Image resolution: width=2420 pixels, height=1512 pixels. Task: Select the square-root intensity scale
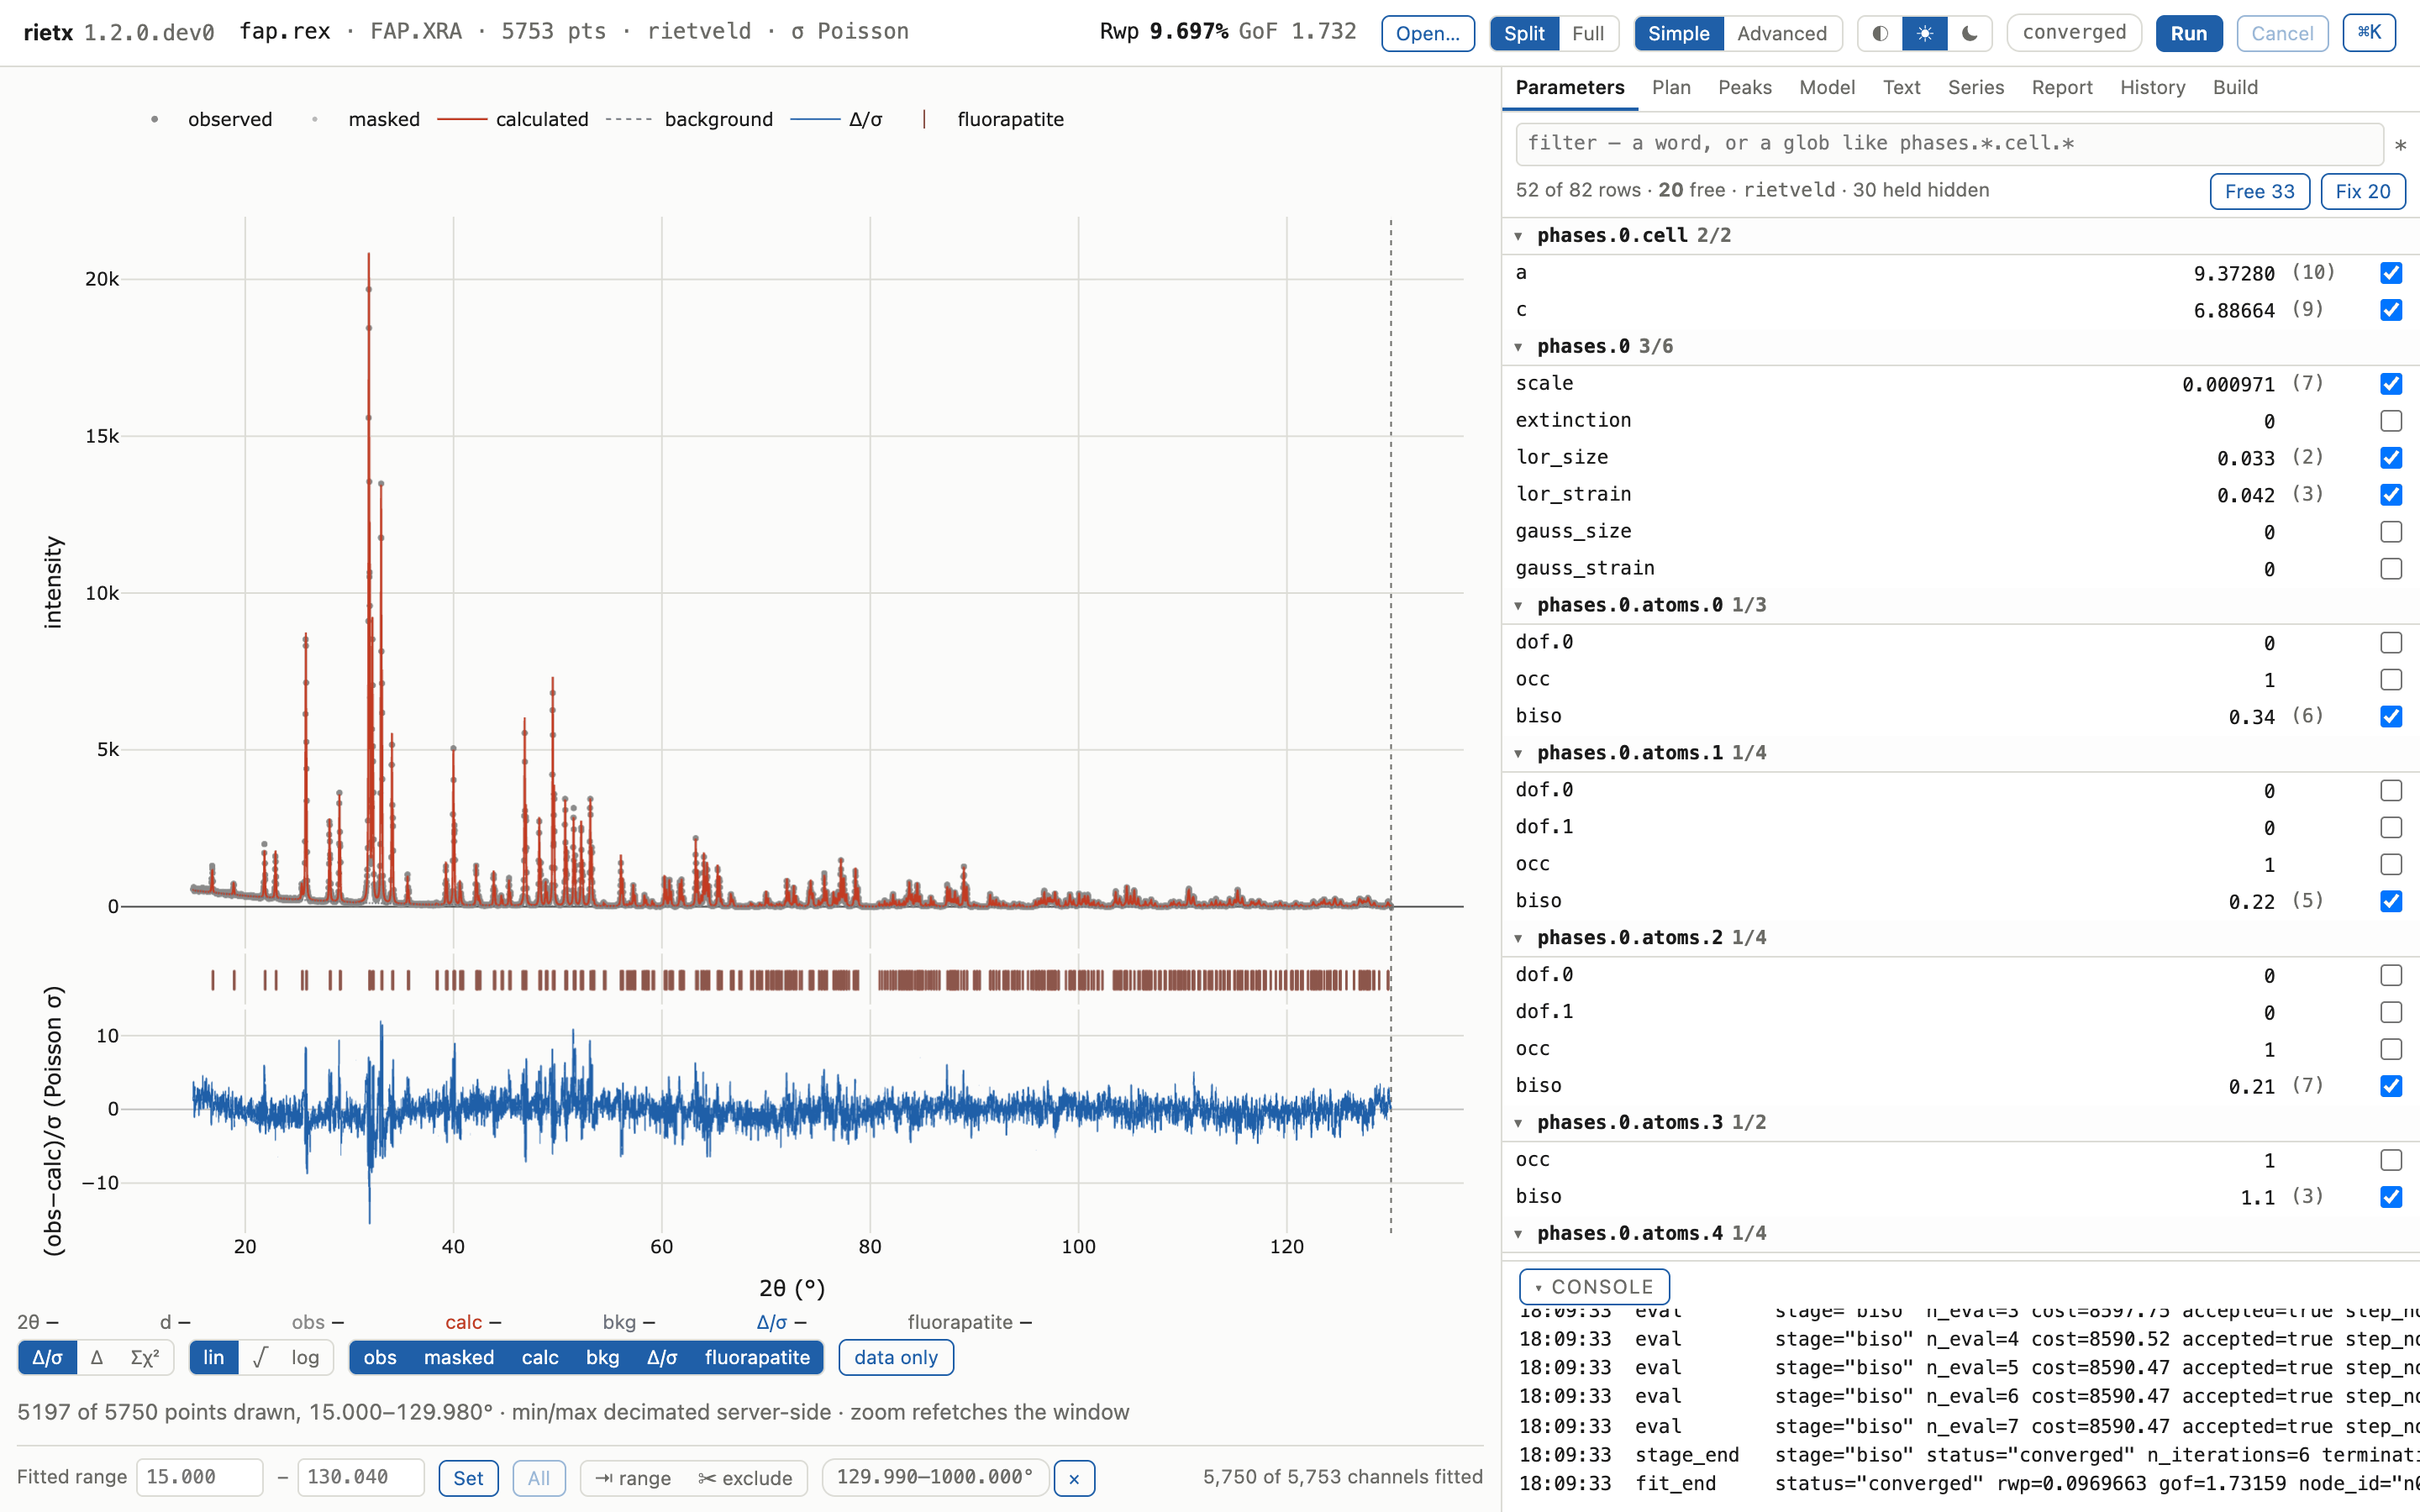pos(261,1357)
